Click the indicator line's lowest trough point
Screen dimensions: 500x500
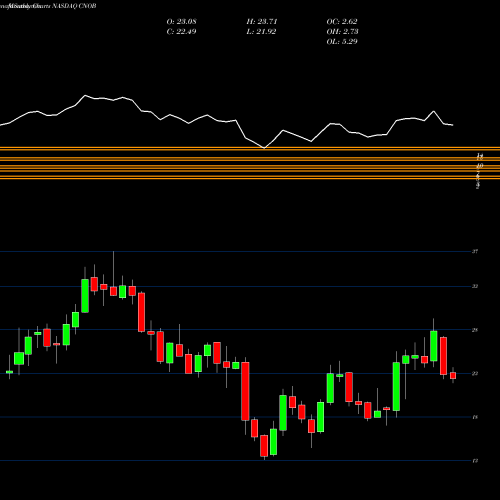pyautogui.click(x=264, y=148)
